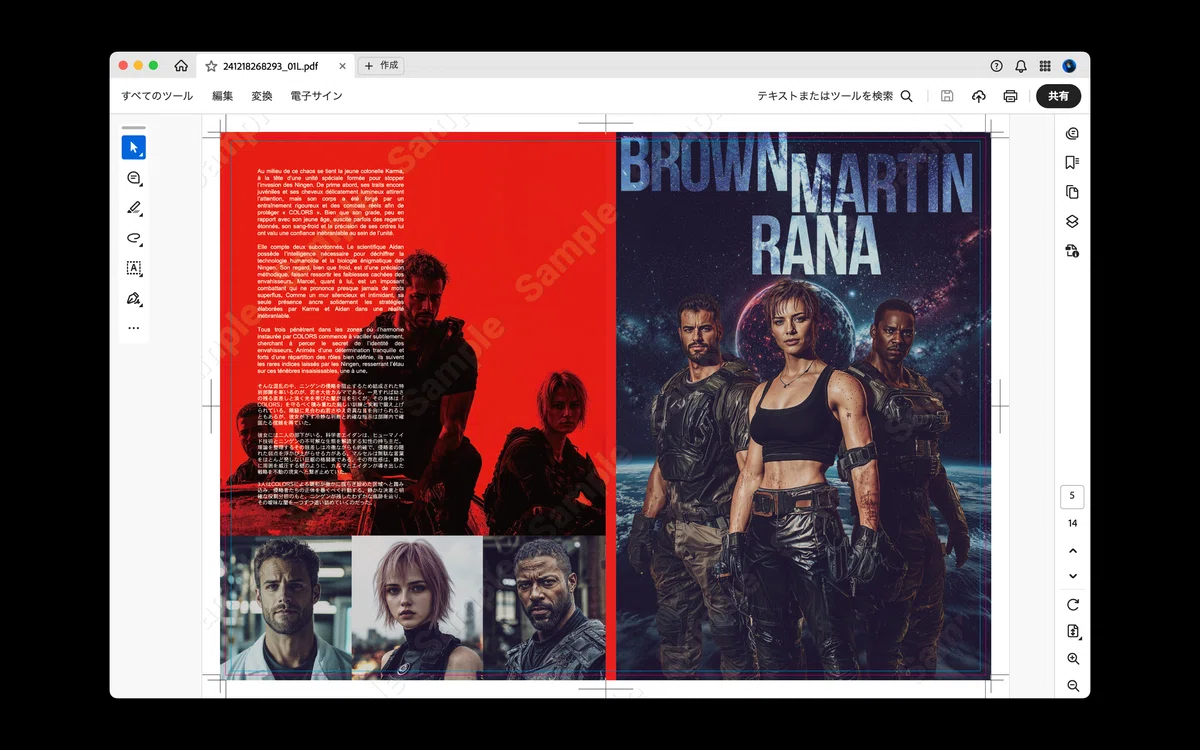1200x750 pixels.
Task: Select the freehand draw loop tool
Action: tap(133, 238)
